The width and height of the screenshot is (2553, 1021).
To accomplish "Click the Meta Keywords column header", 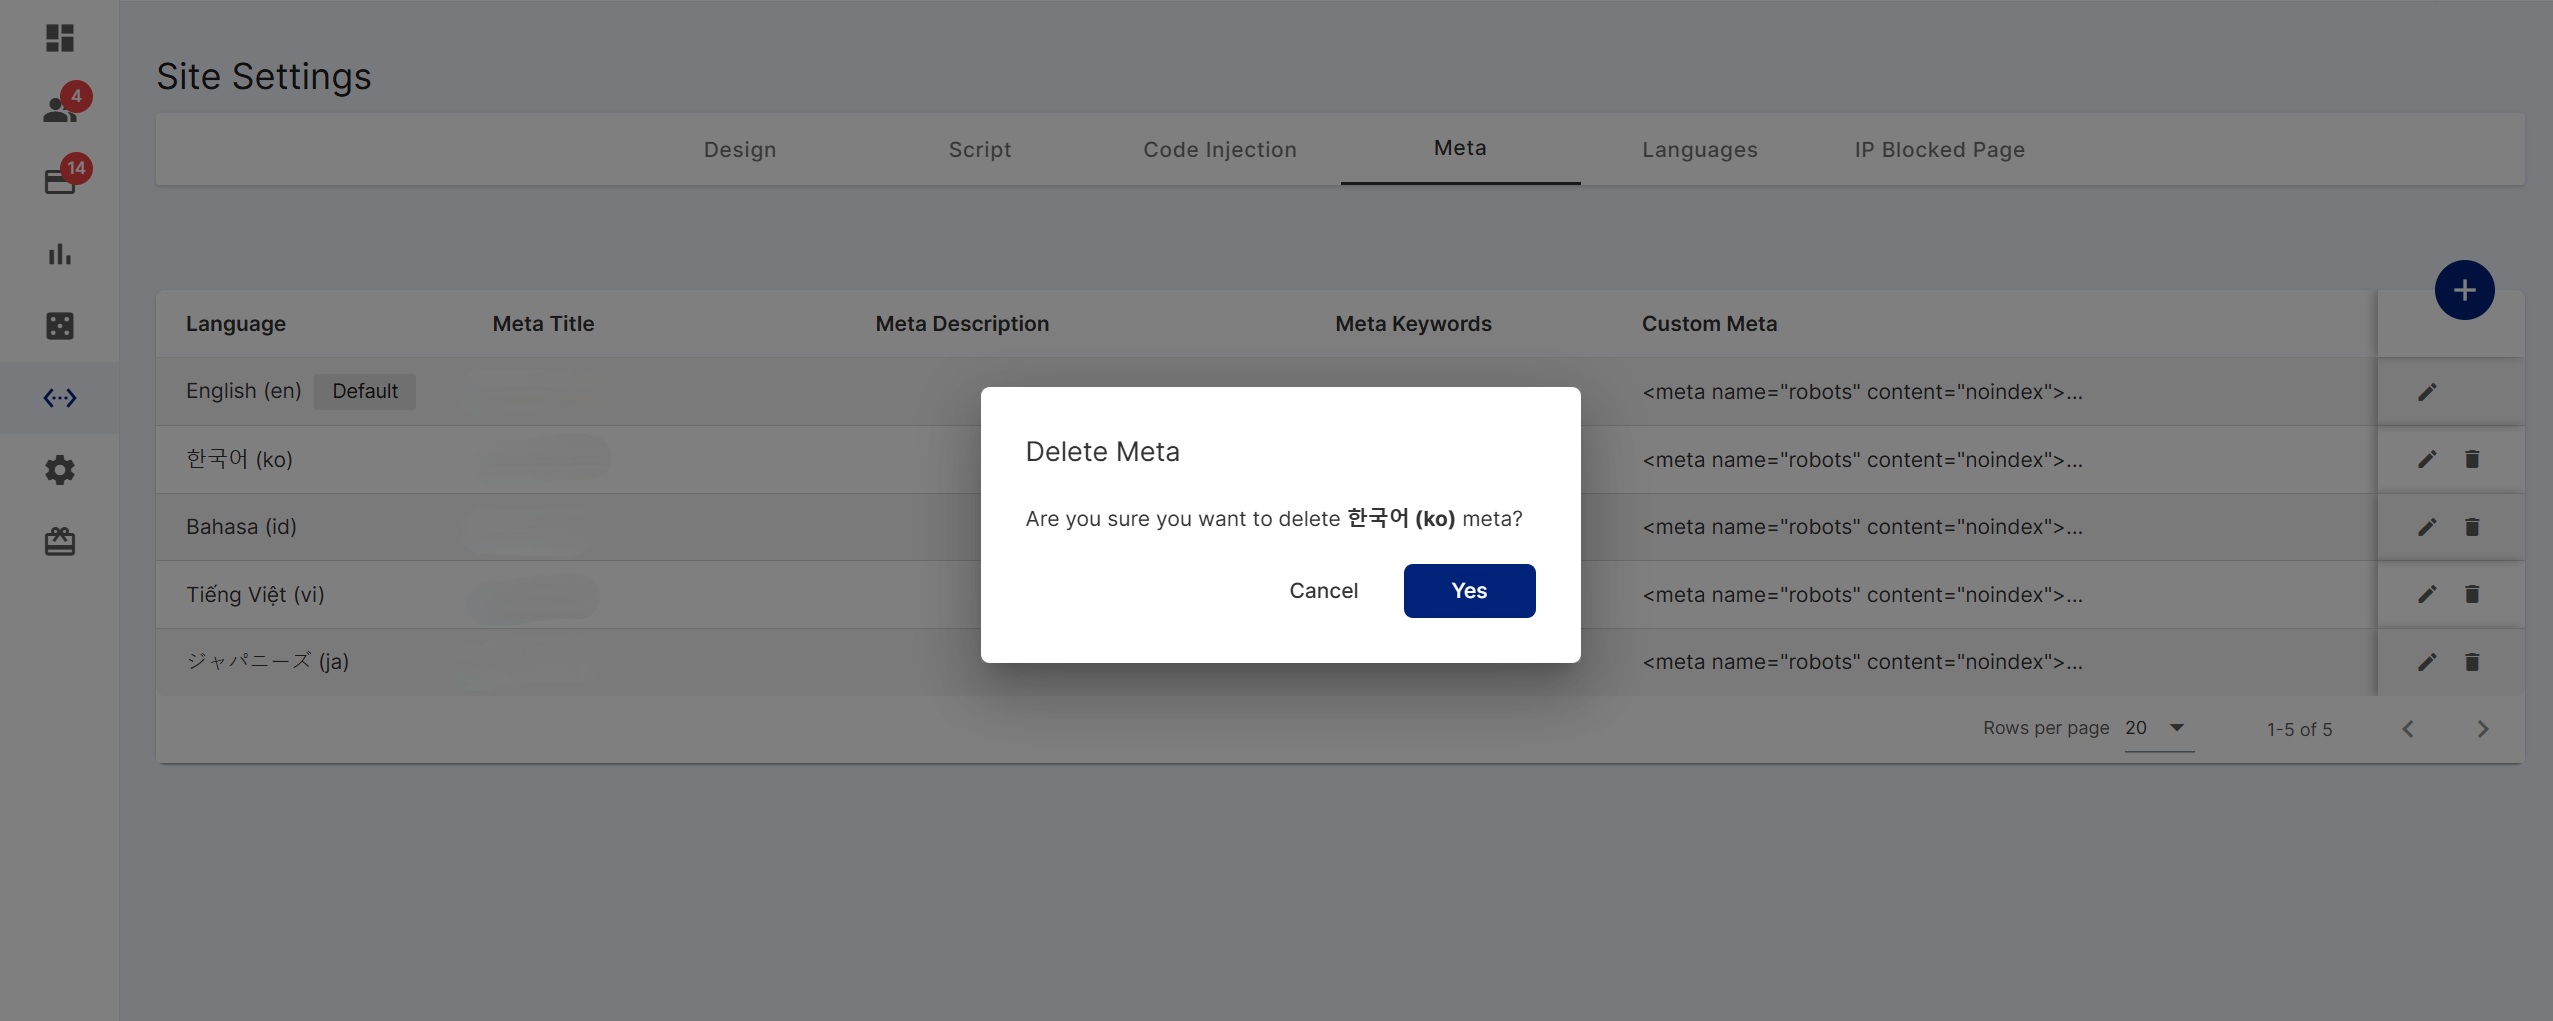I will [1413, 324].
